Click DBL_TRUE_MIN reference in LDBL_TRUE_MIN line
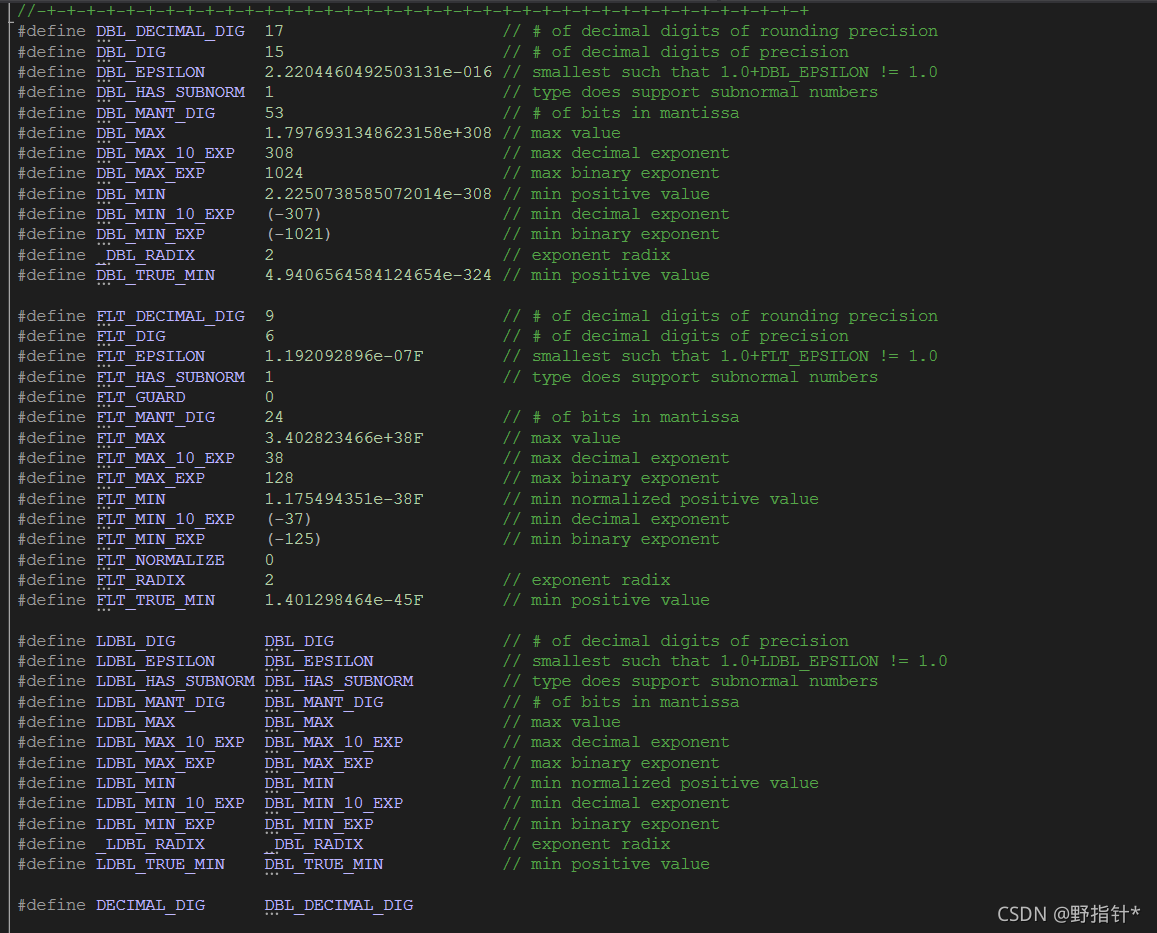The image size is (1157, 933). [x=324, y=864]
